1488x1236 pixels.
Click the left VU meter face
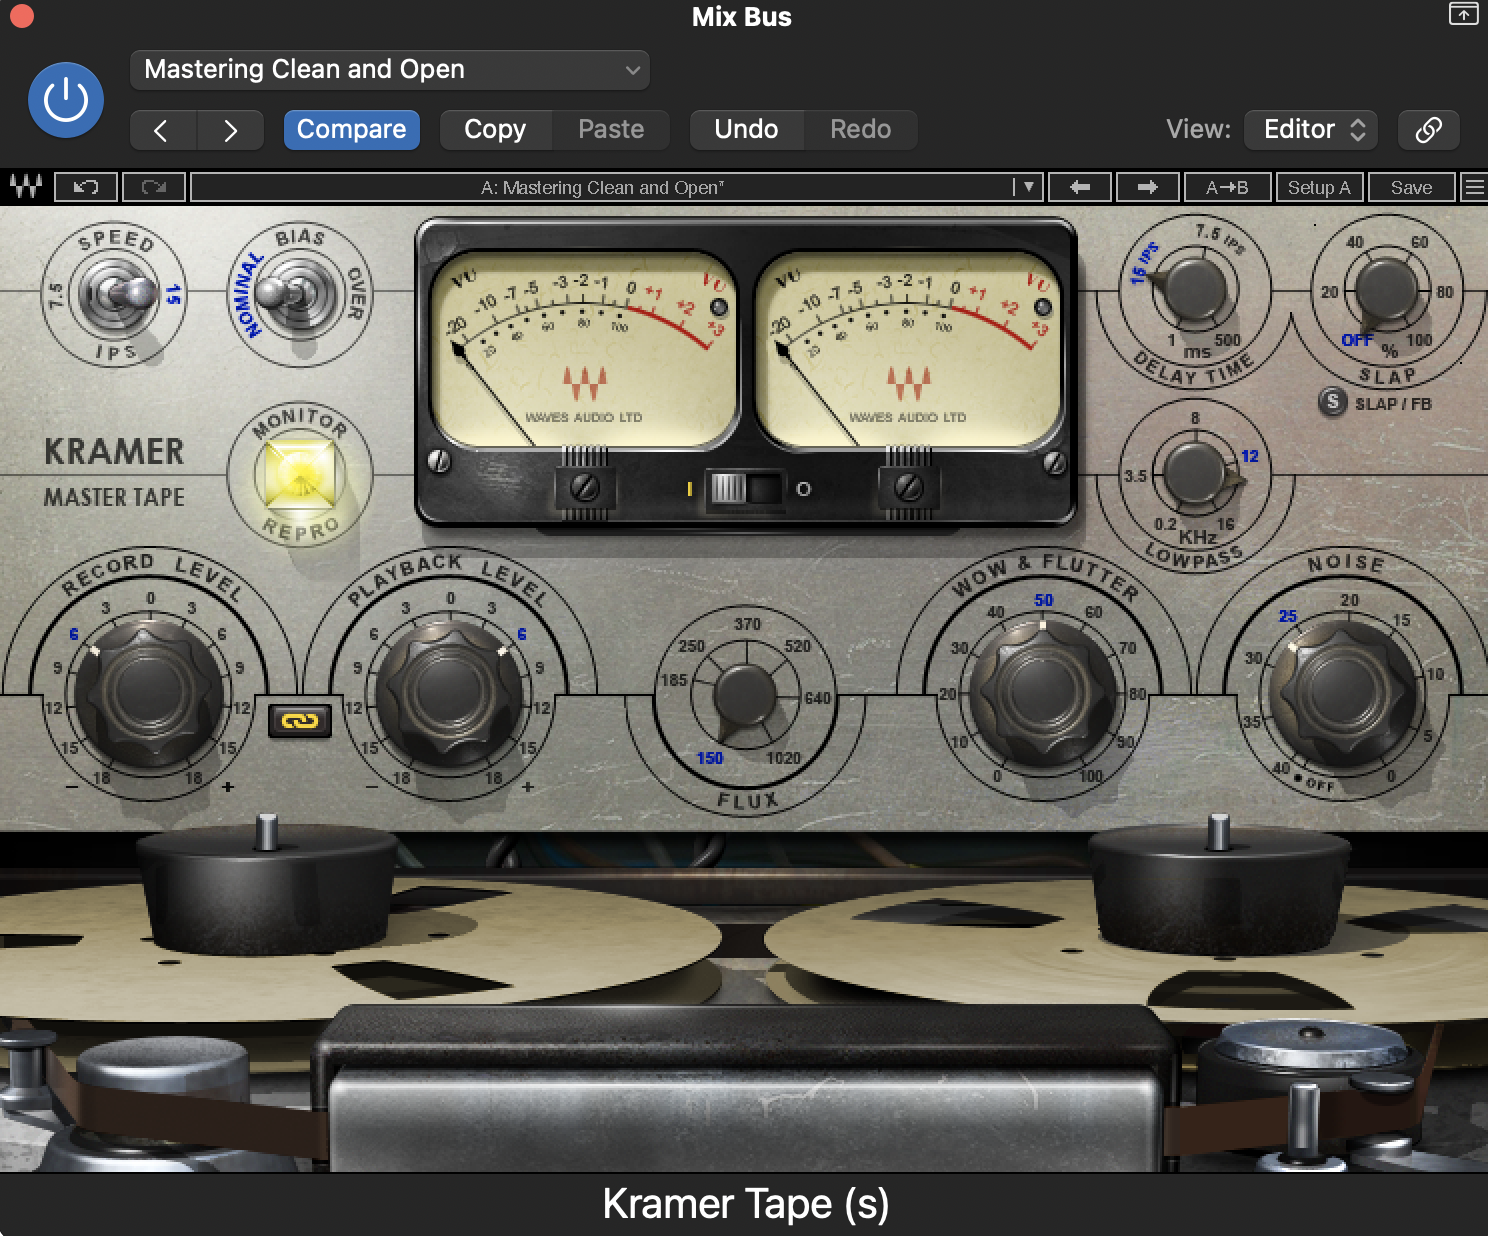[584, 348]
